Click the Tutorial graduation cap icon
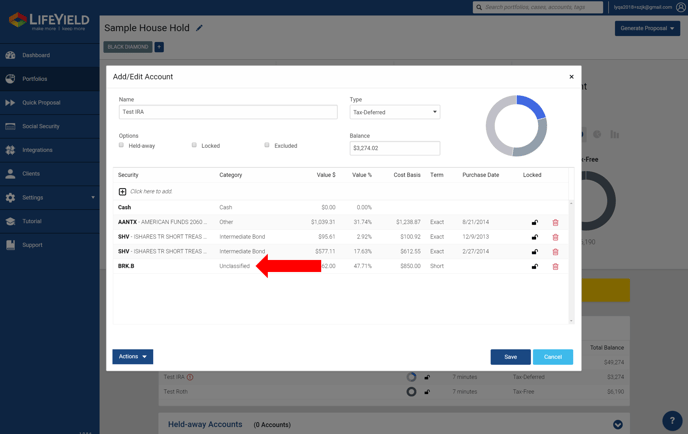 10,221
